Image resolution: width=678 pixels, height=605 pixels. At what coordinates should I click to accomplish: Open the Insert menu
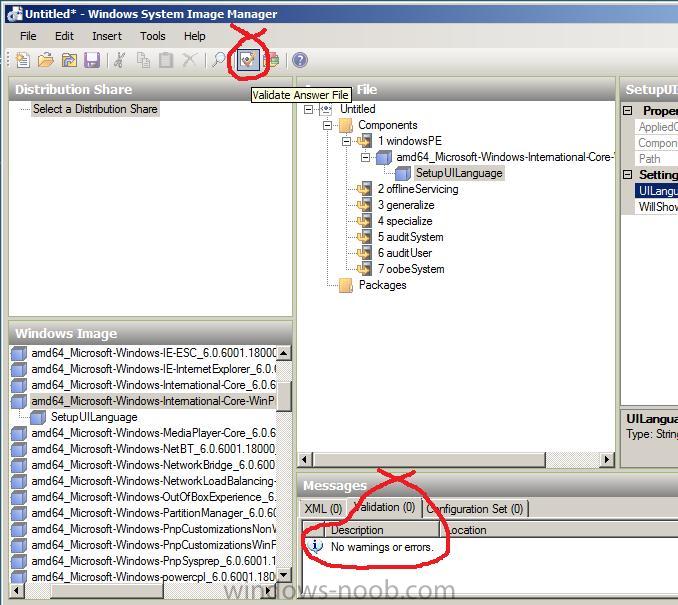click(107, 36)
